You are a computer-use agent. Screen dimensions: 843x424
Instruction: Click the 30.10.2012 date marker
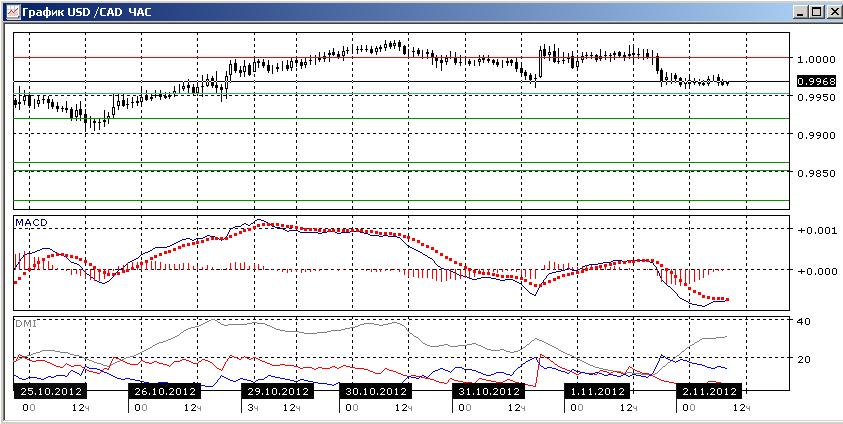(x=375, y=391)
